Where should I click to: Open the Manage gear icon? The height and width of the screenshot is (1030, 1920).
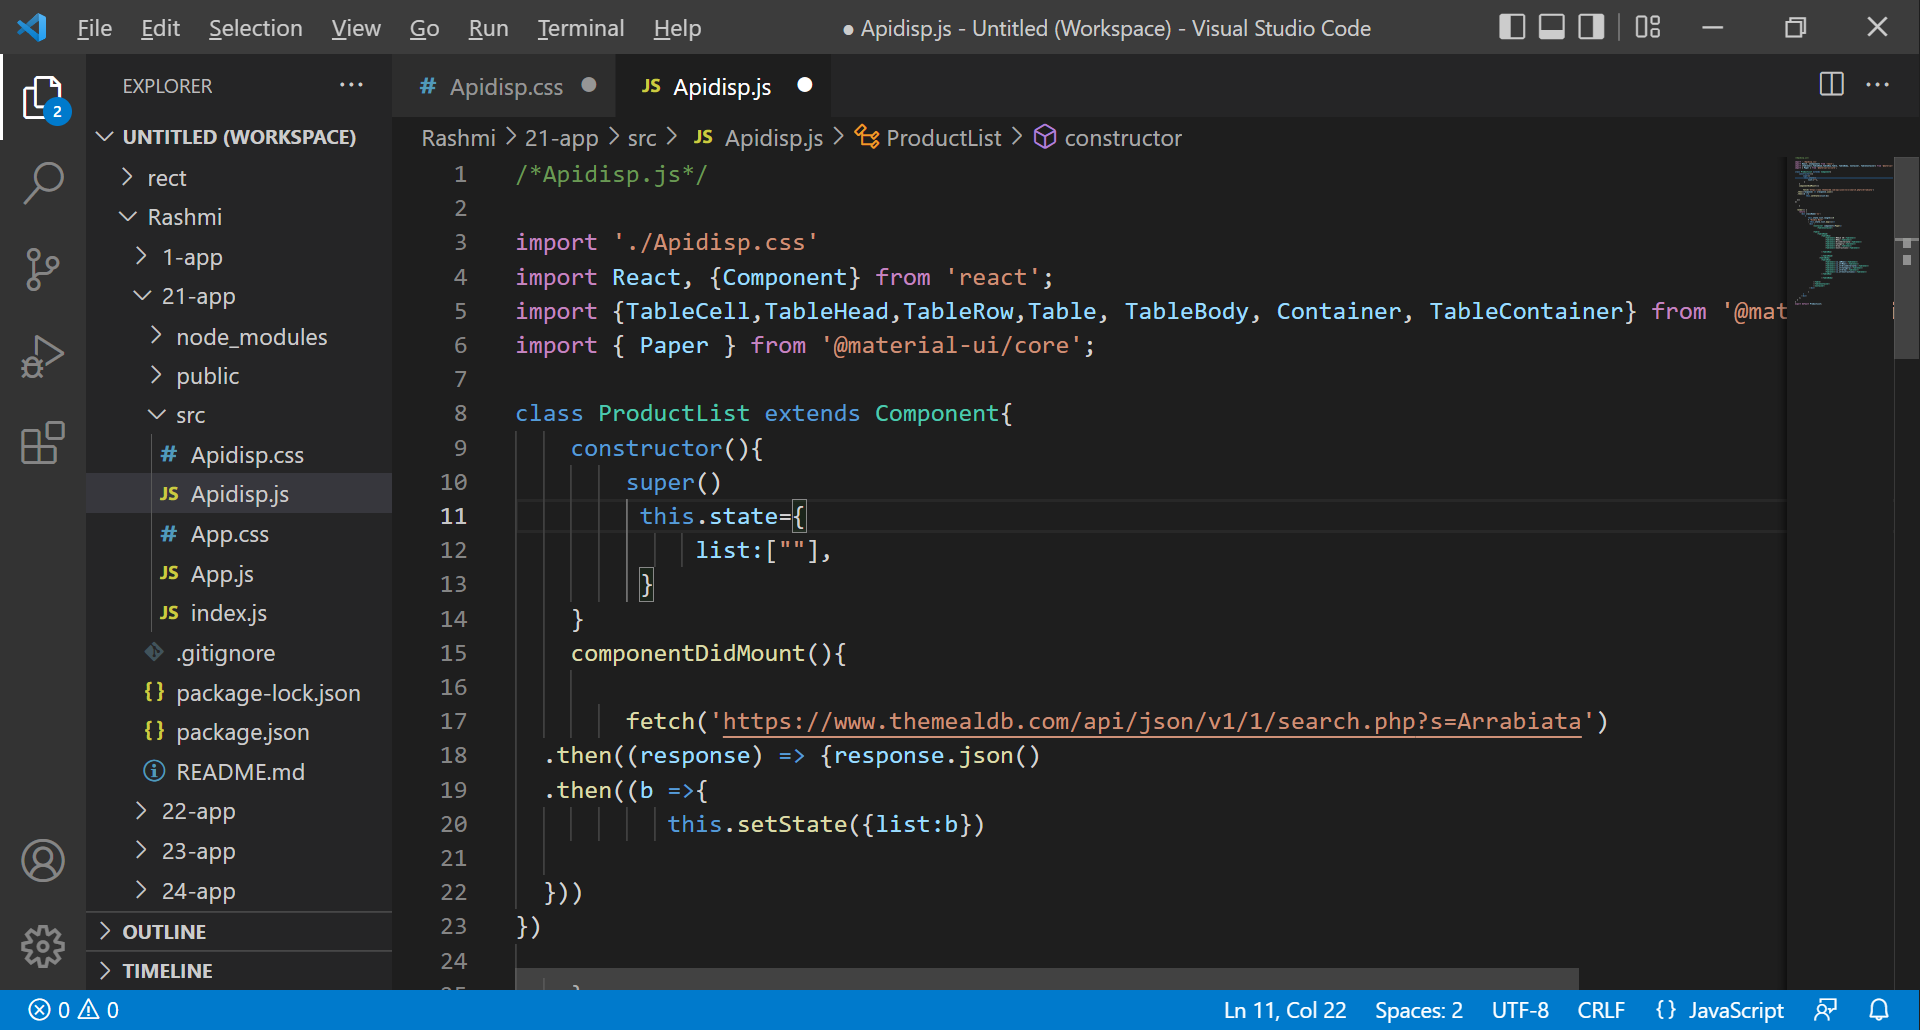tap(43, 946)
